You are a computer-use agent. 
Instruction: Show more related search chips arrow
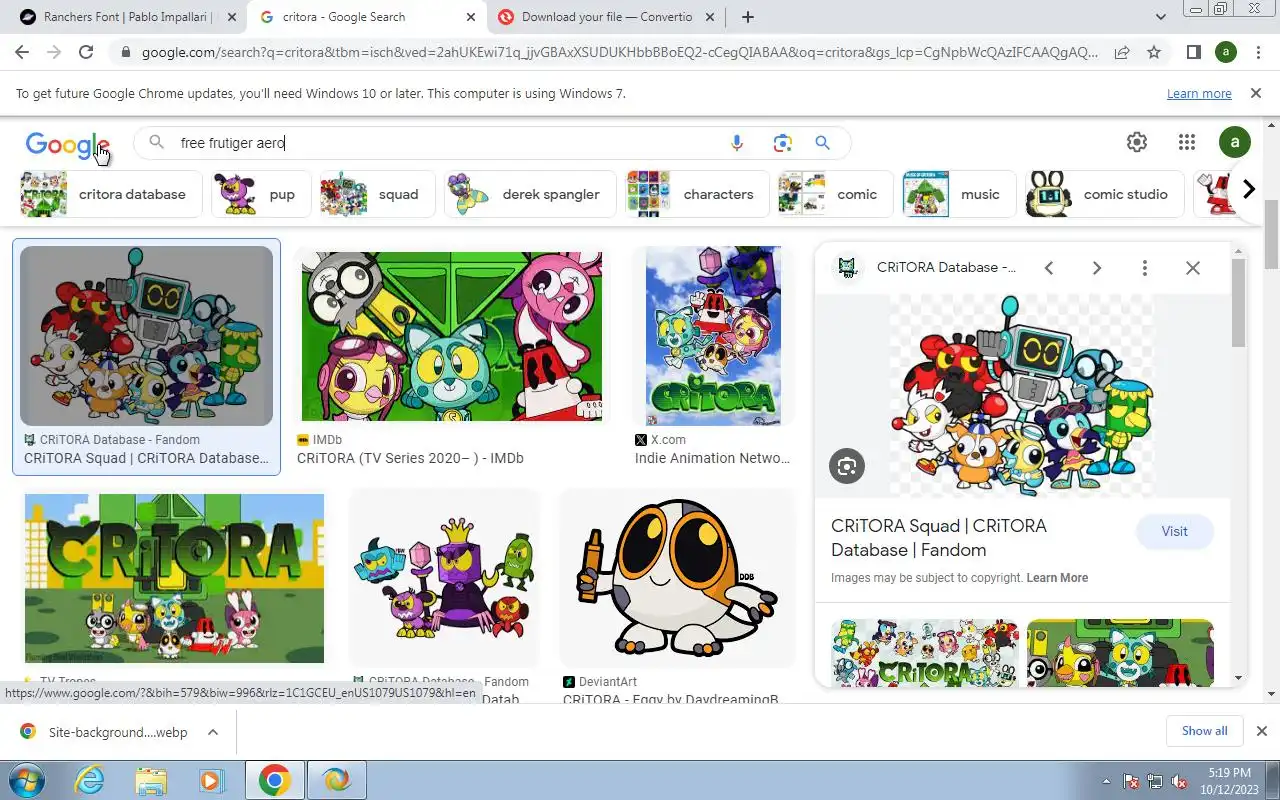[x=1248, y=189]
